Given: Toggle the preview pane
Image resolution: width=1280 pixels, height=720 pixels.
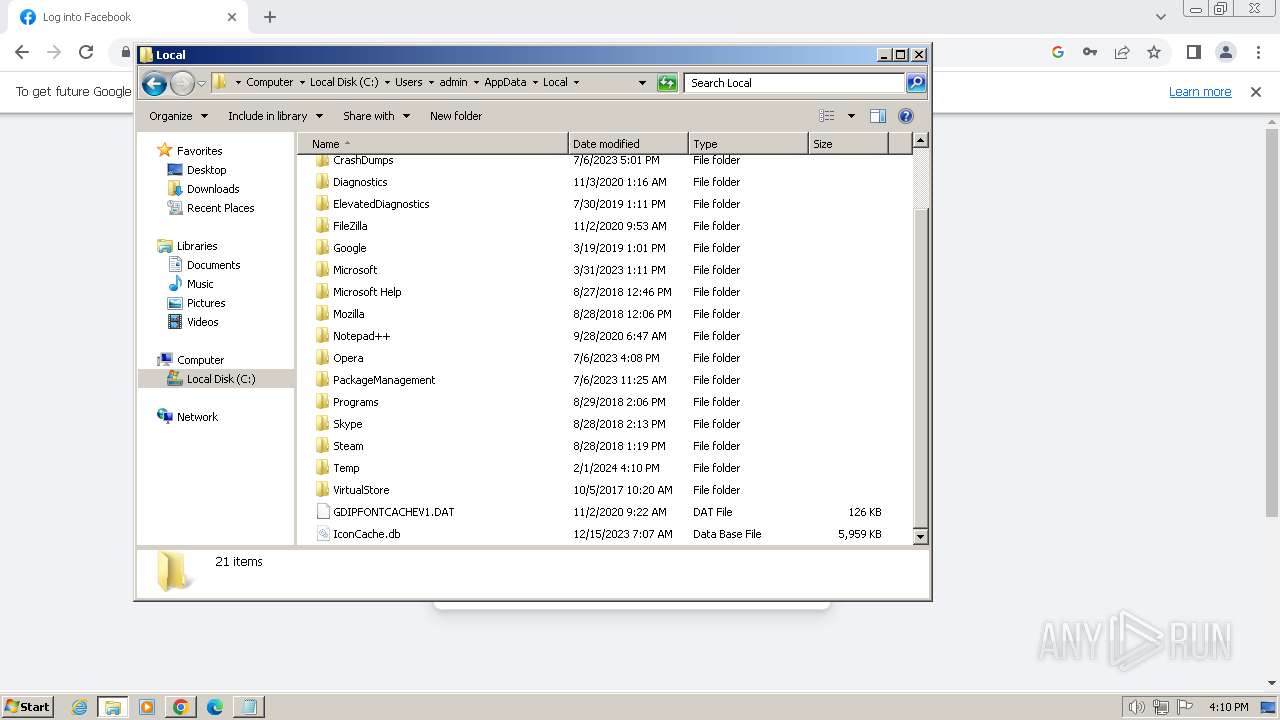Looking at the screenshot, I should coord(878,116).
